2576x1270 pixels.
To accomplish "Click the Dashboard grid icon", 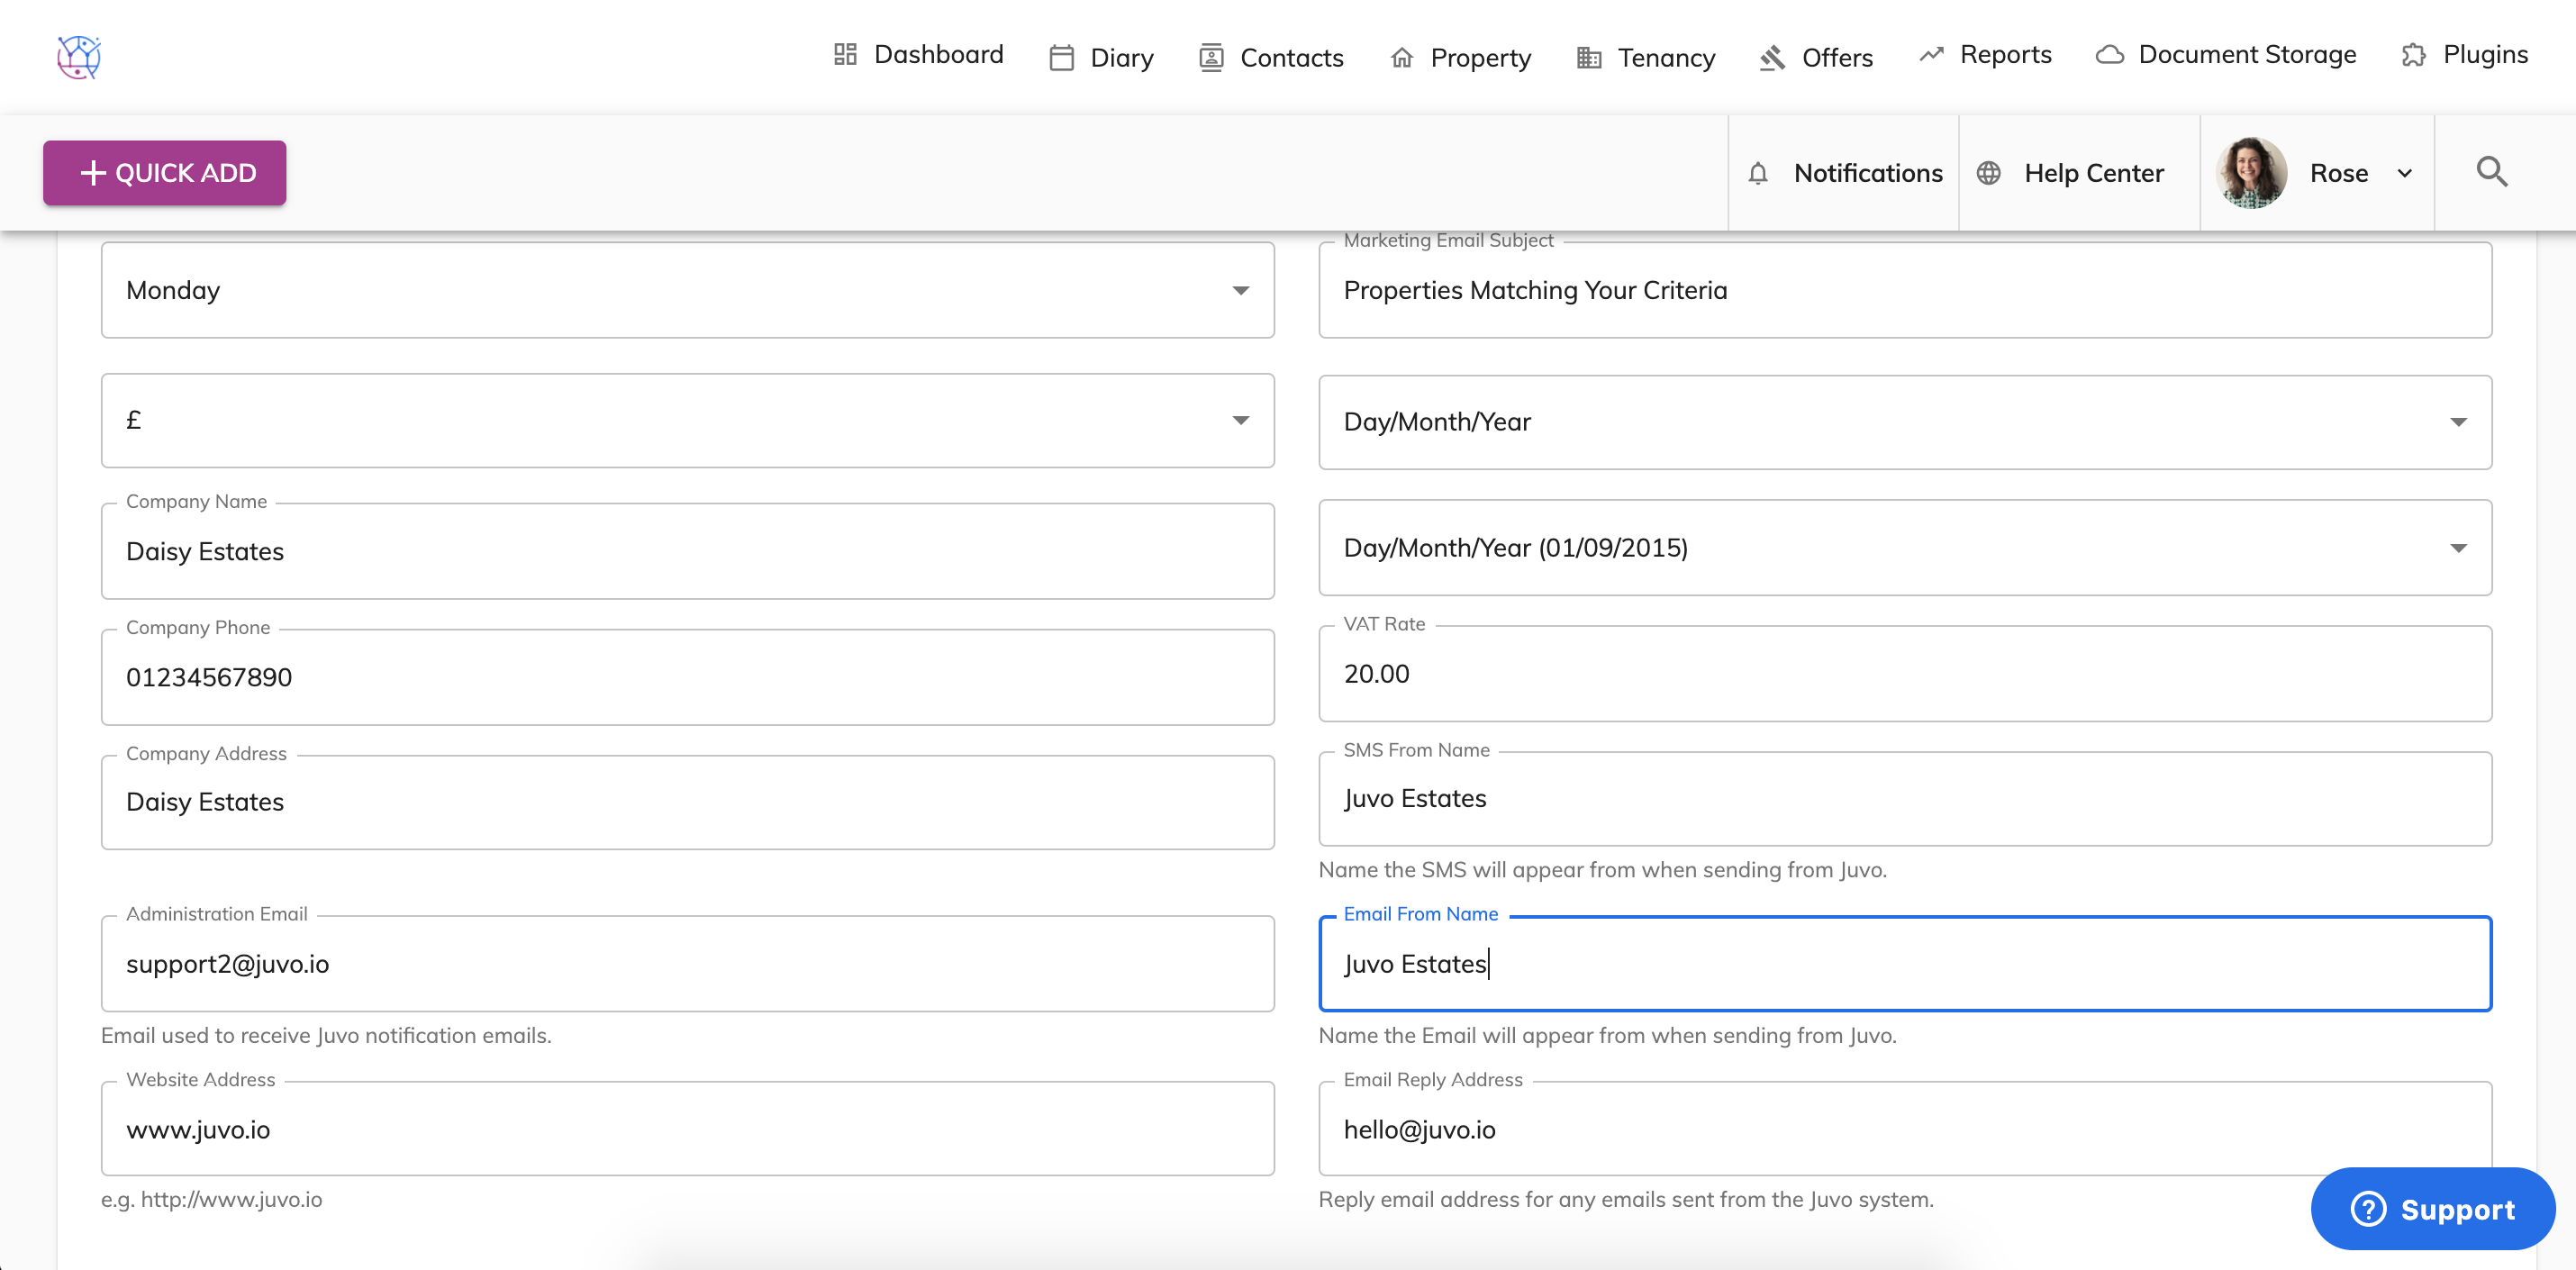I will point(845,55).
